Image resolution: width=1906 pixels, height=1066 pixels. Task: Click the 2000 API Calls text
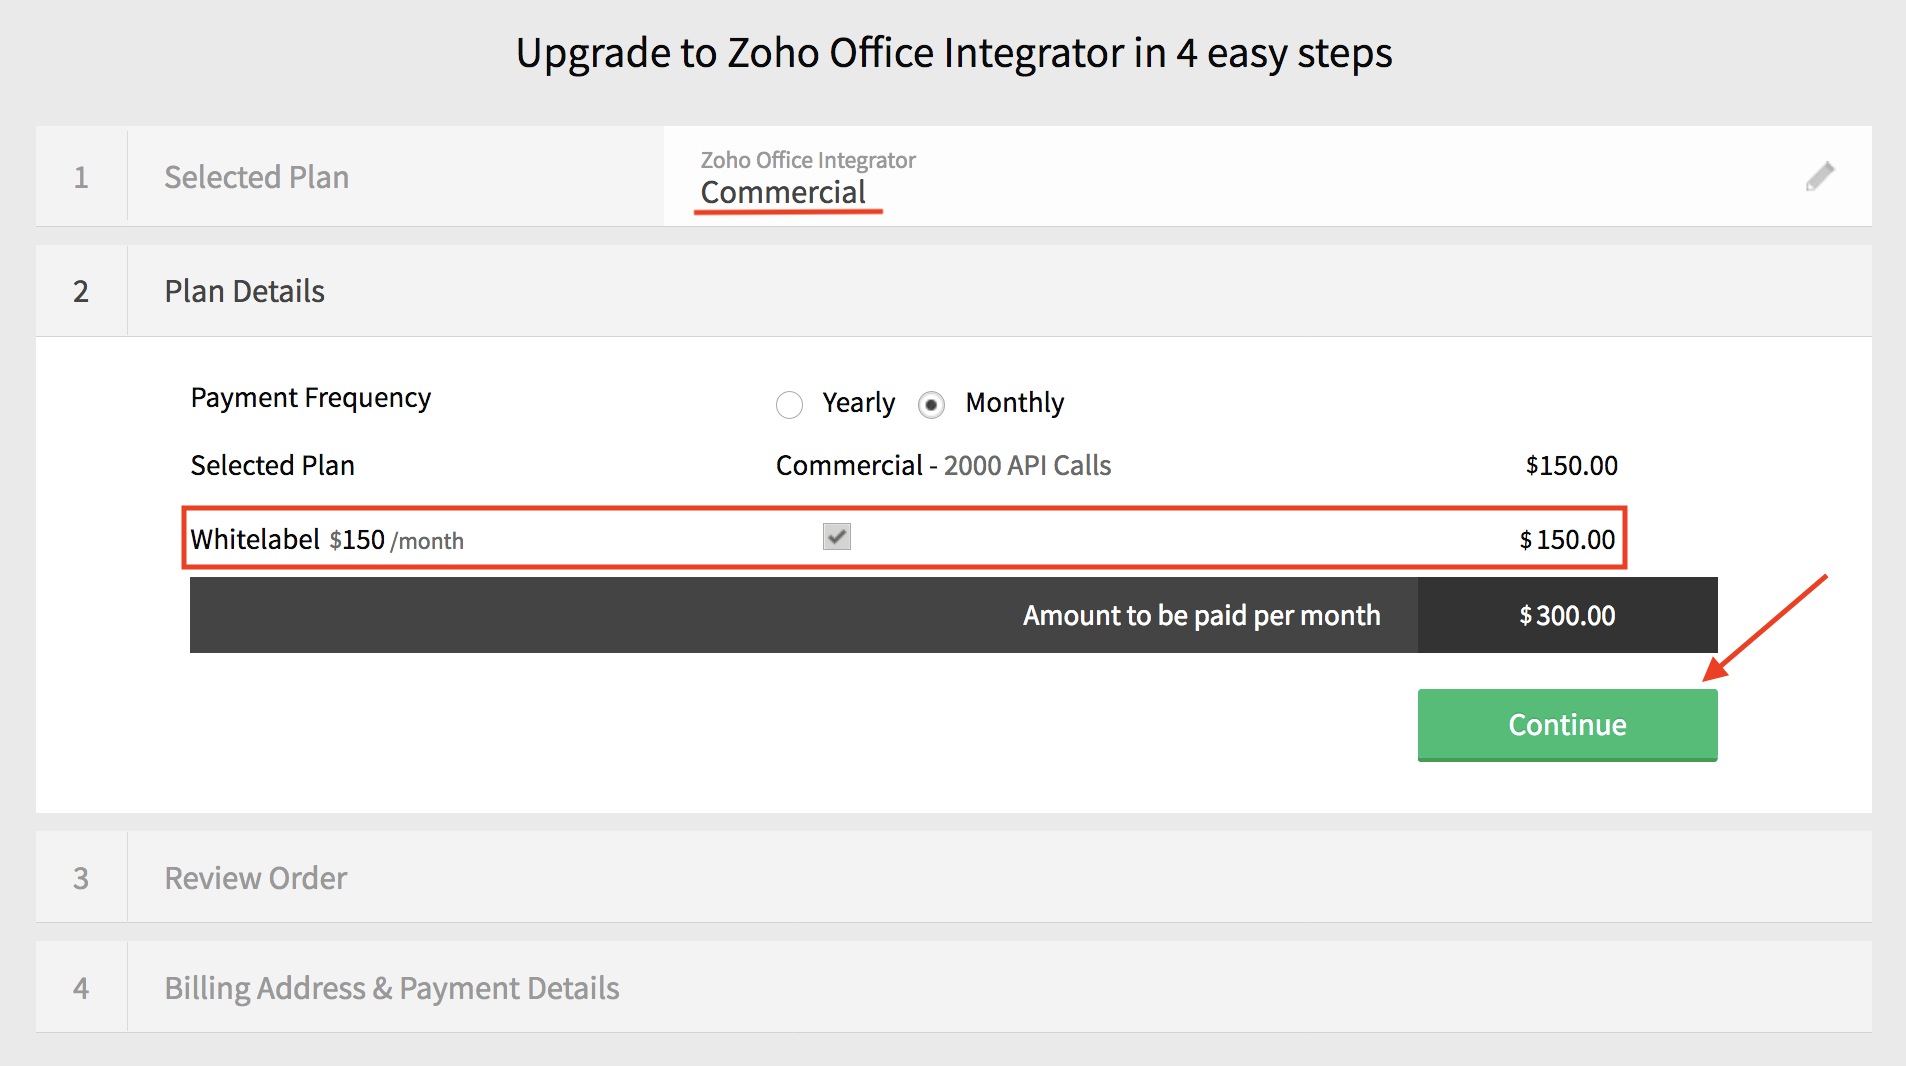(x=1027, y=465)
